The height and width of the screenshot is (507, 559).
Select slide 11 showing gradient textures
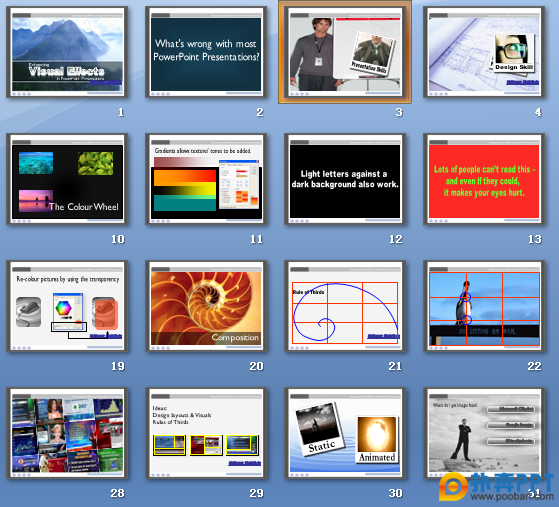206,179
